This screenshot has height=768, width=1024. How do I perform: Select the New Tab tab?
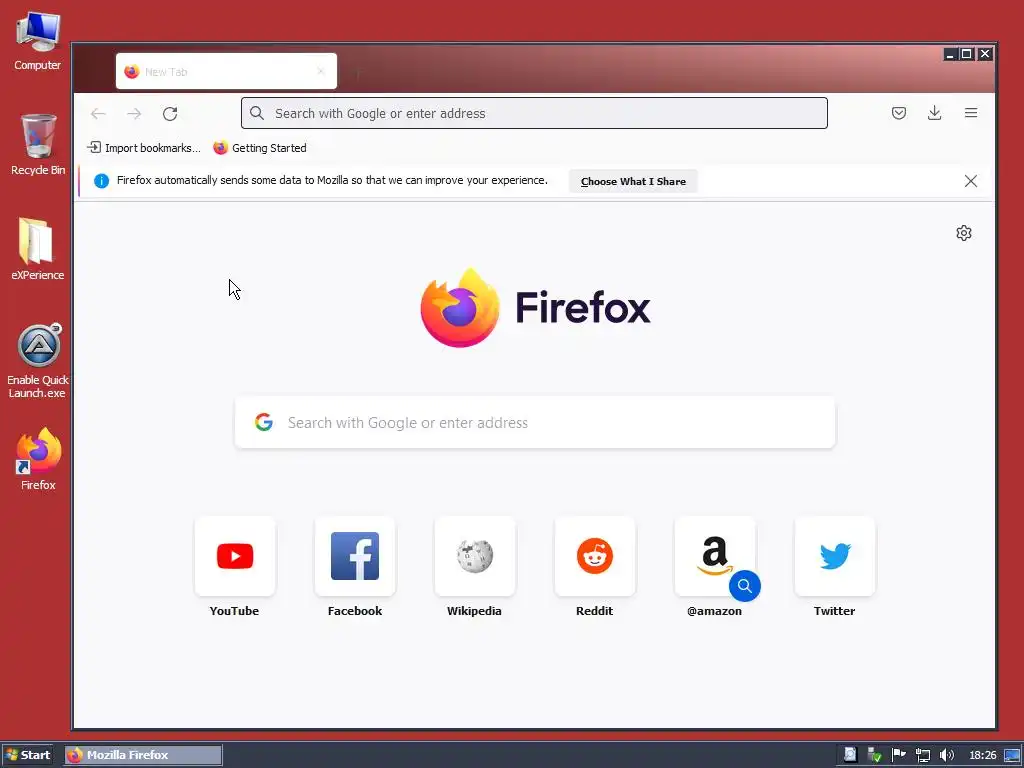pyautogui.click(x=226, y=71)
